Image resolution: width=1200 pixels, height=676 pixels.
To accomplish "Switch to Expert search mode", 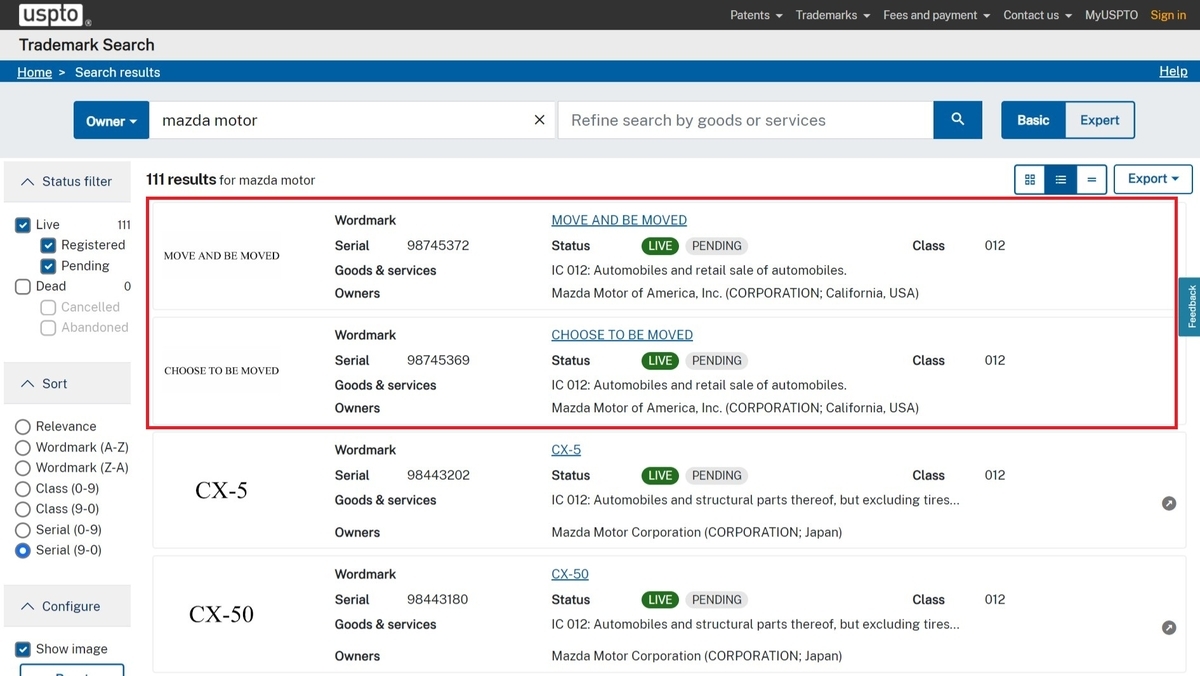I will pos(1100,120).
